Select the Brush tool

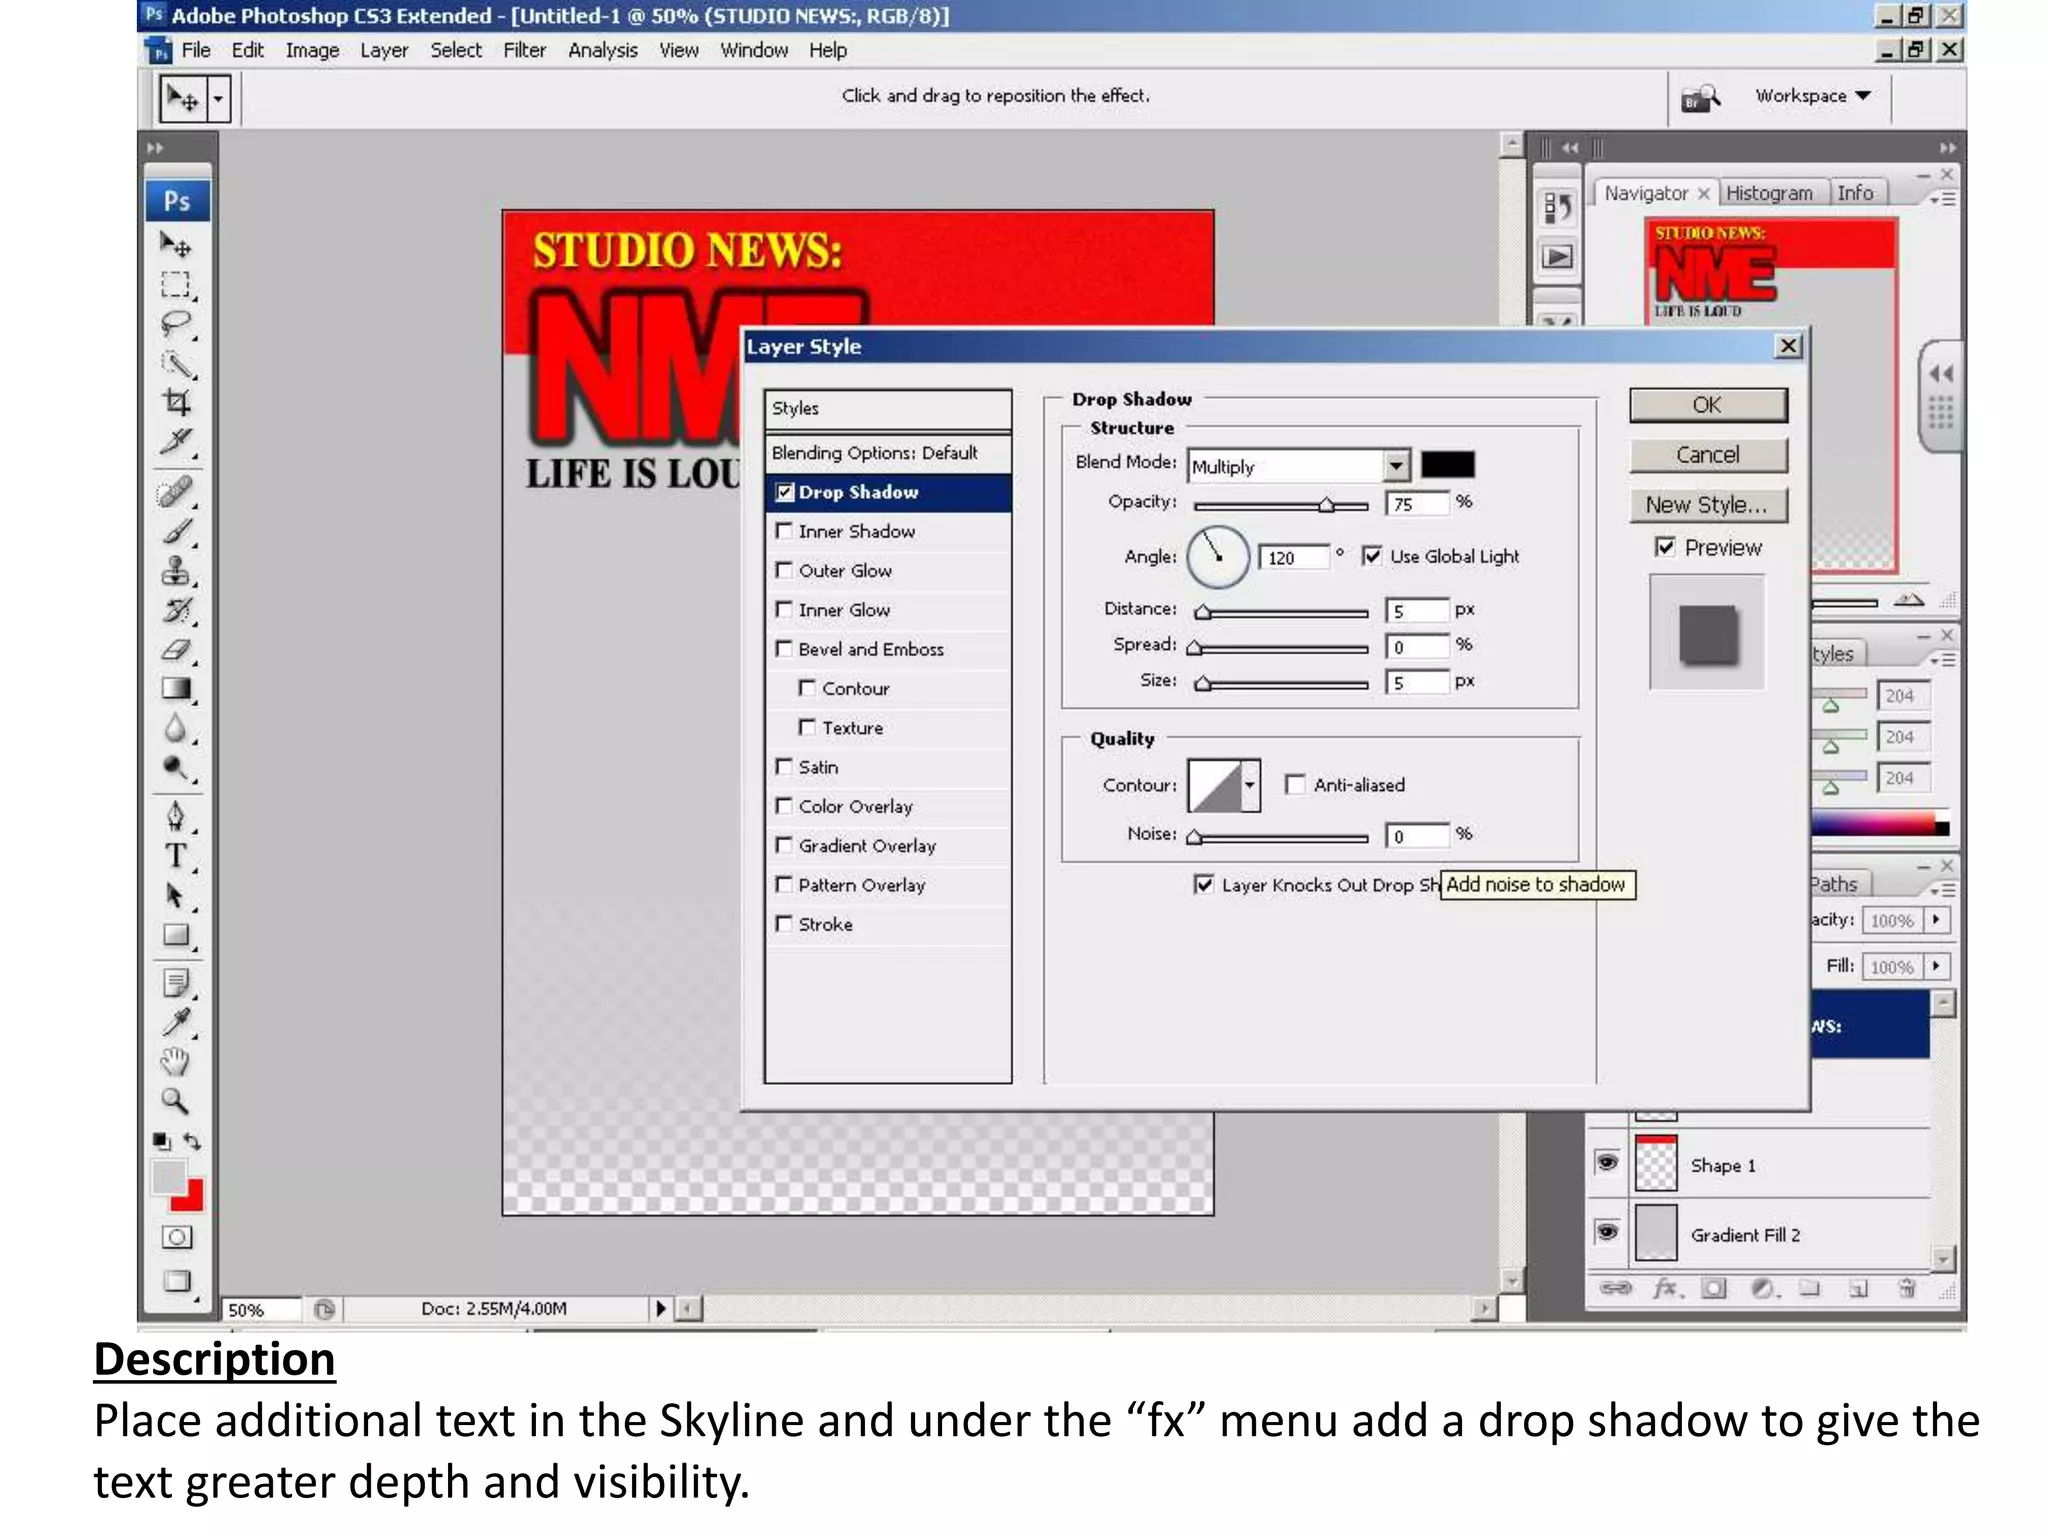[176, 531]
